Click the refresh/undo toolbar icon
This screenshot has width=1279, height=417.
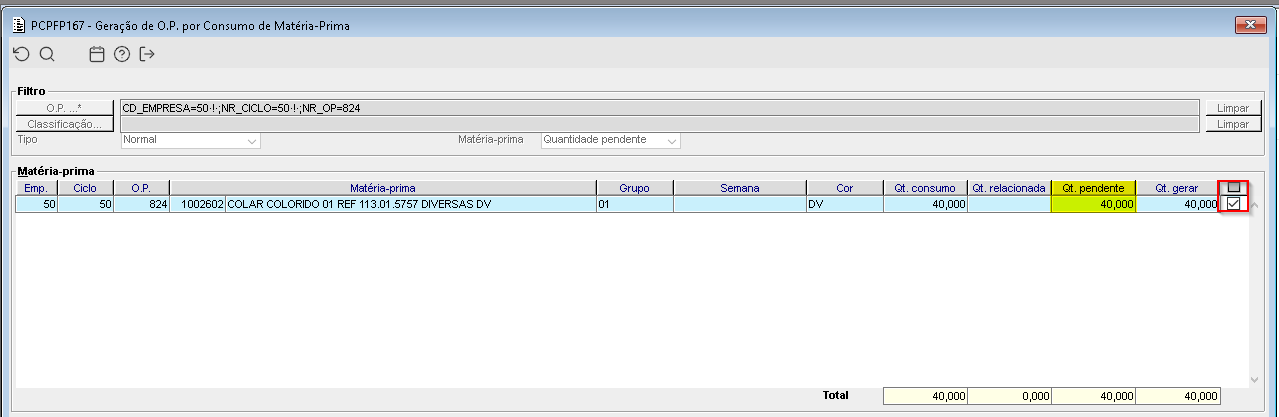21,54
